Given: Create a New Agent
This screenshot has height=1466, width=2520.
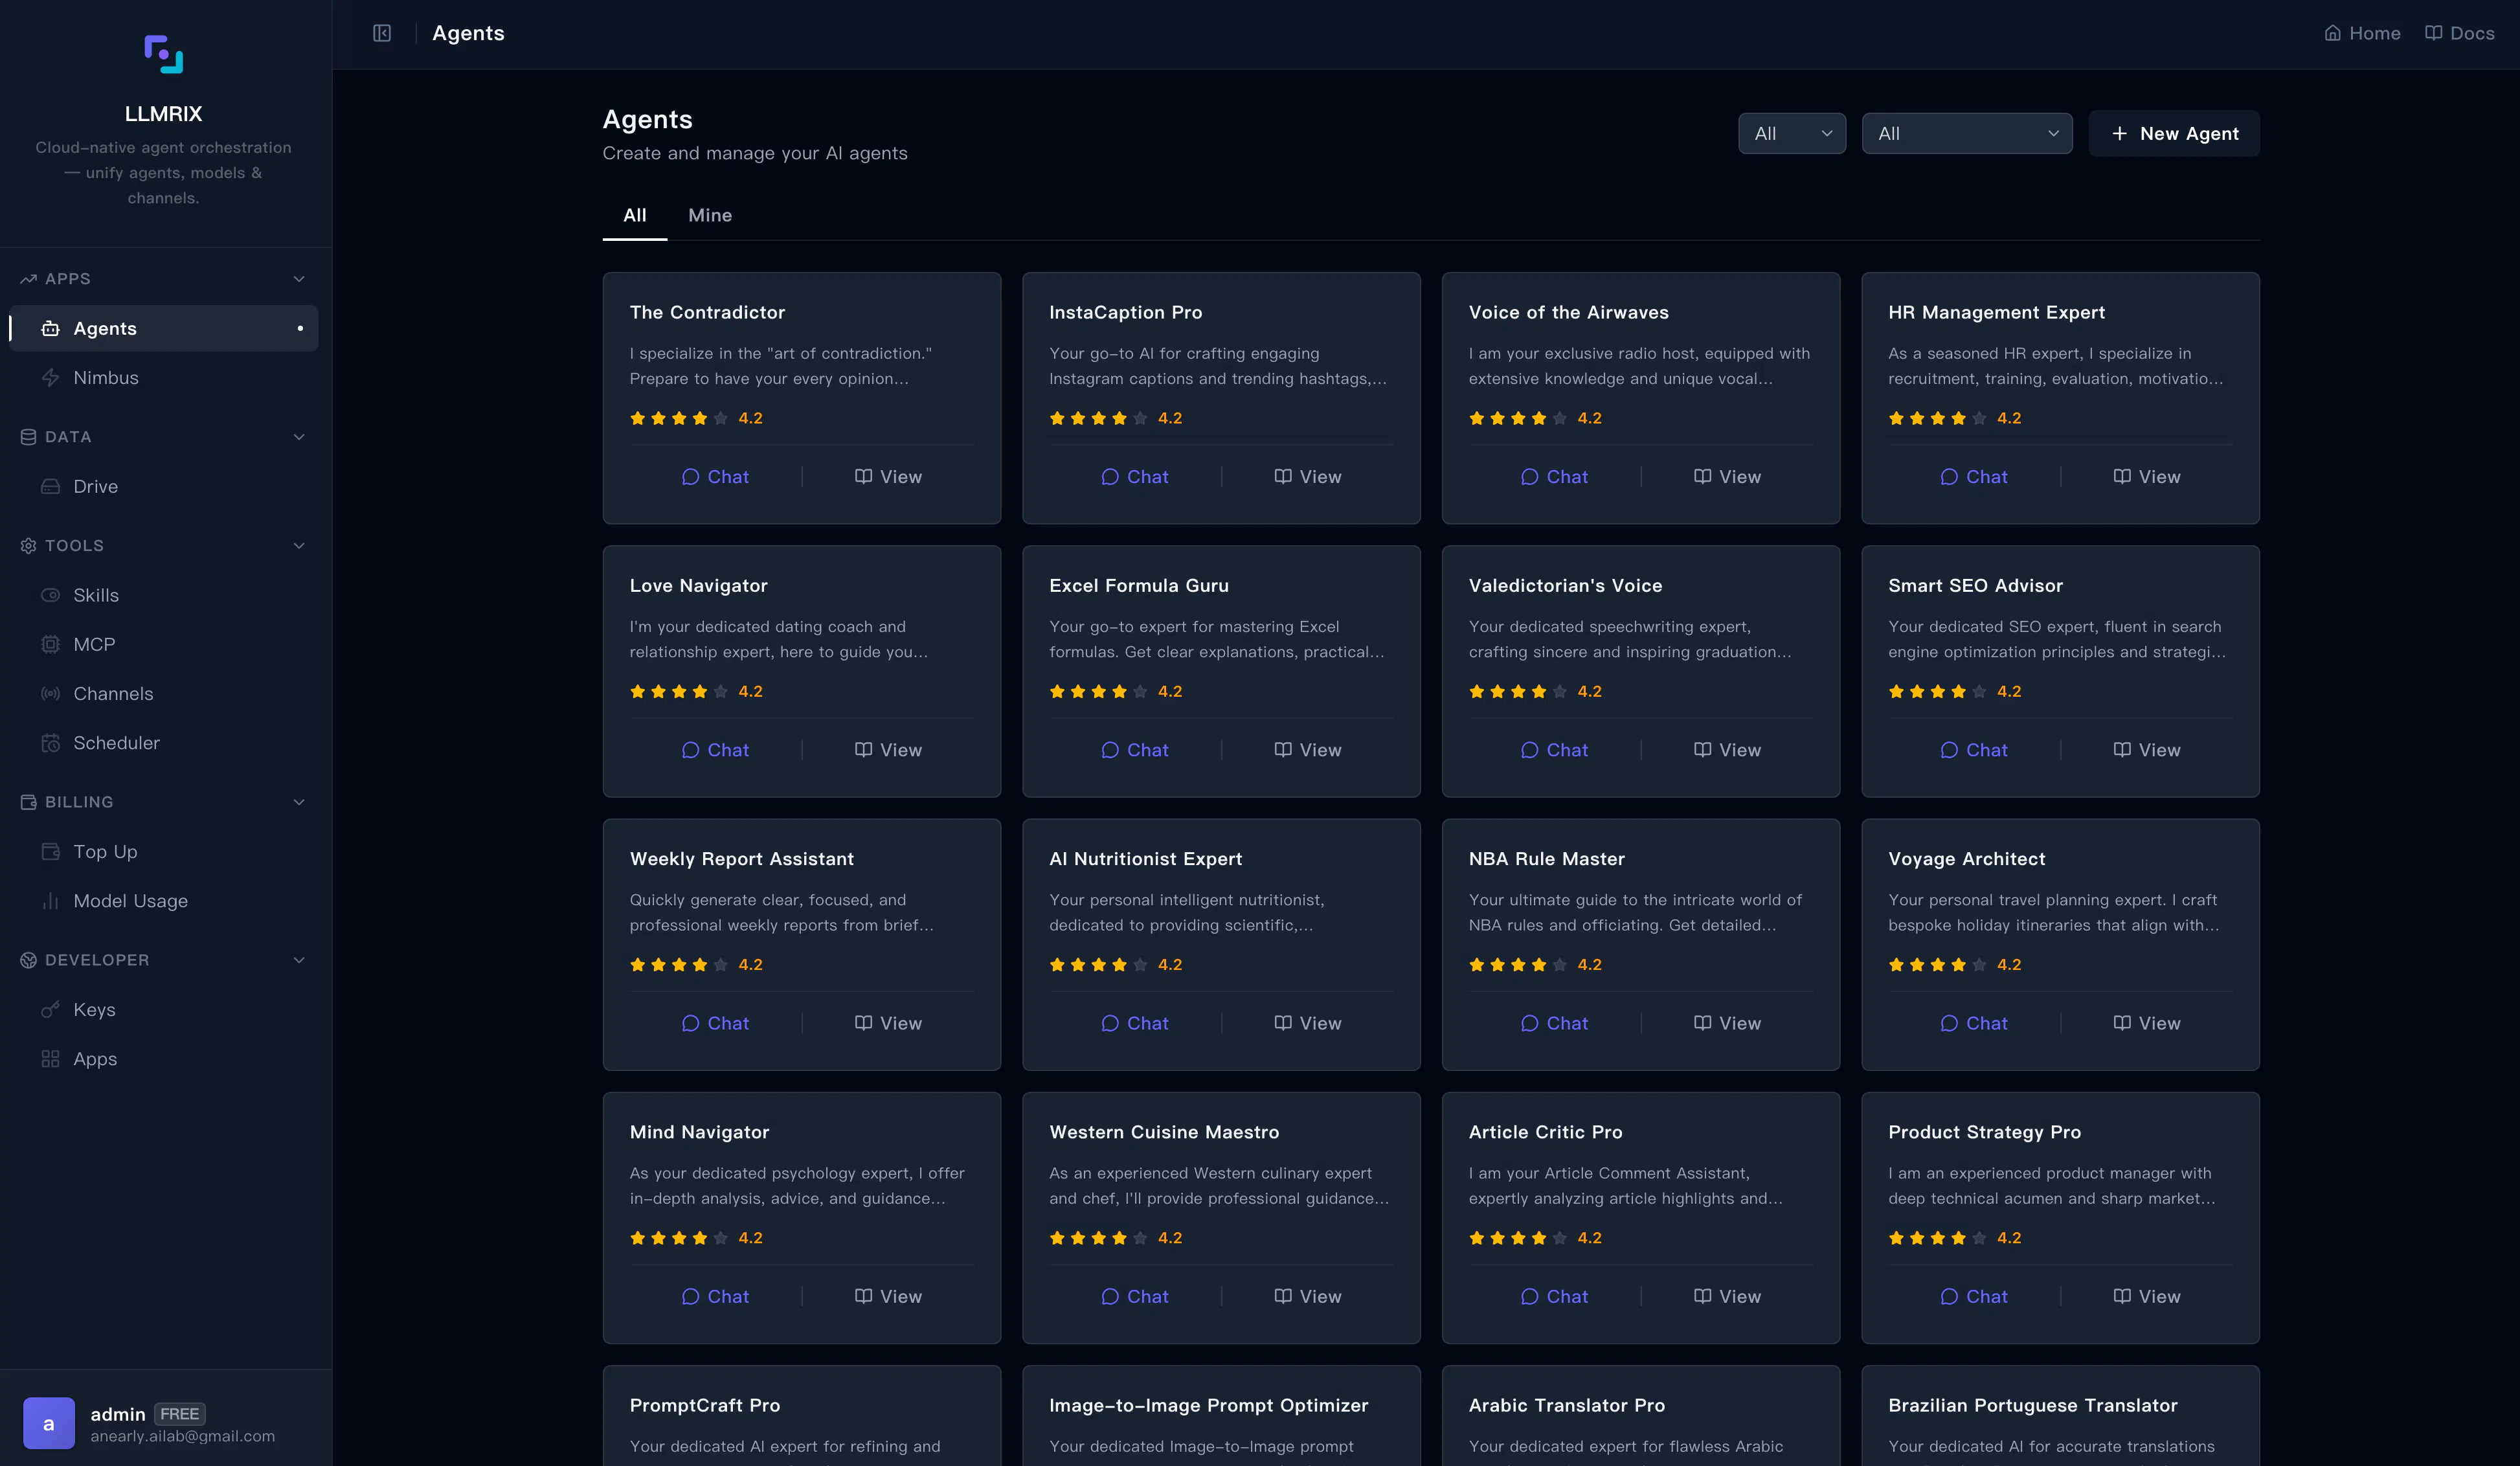Looking at the screenshot, I should pyautogui.click(x=2174, y=133).
